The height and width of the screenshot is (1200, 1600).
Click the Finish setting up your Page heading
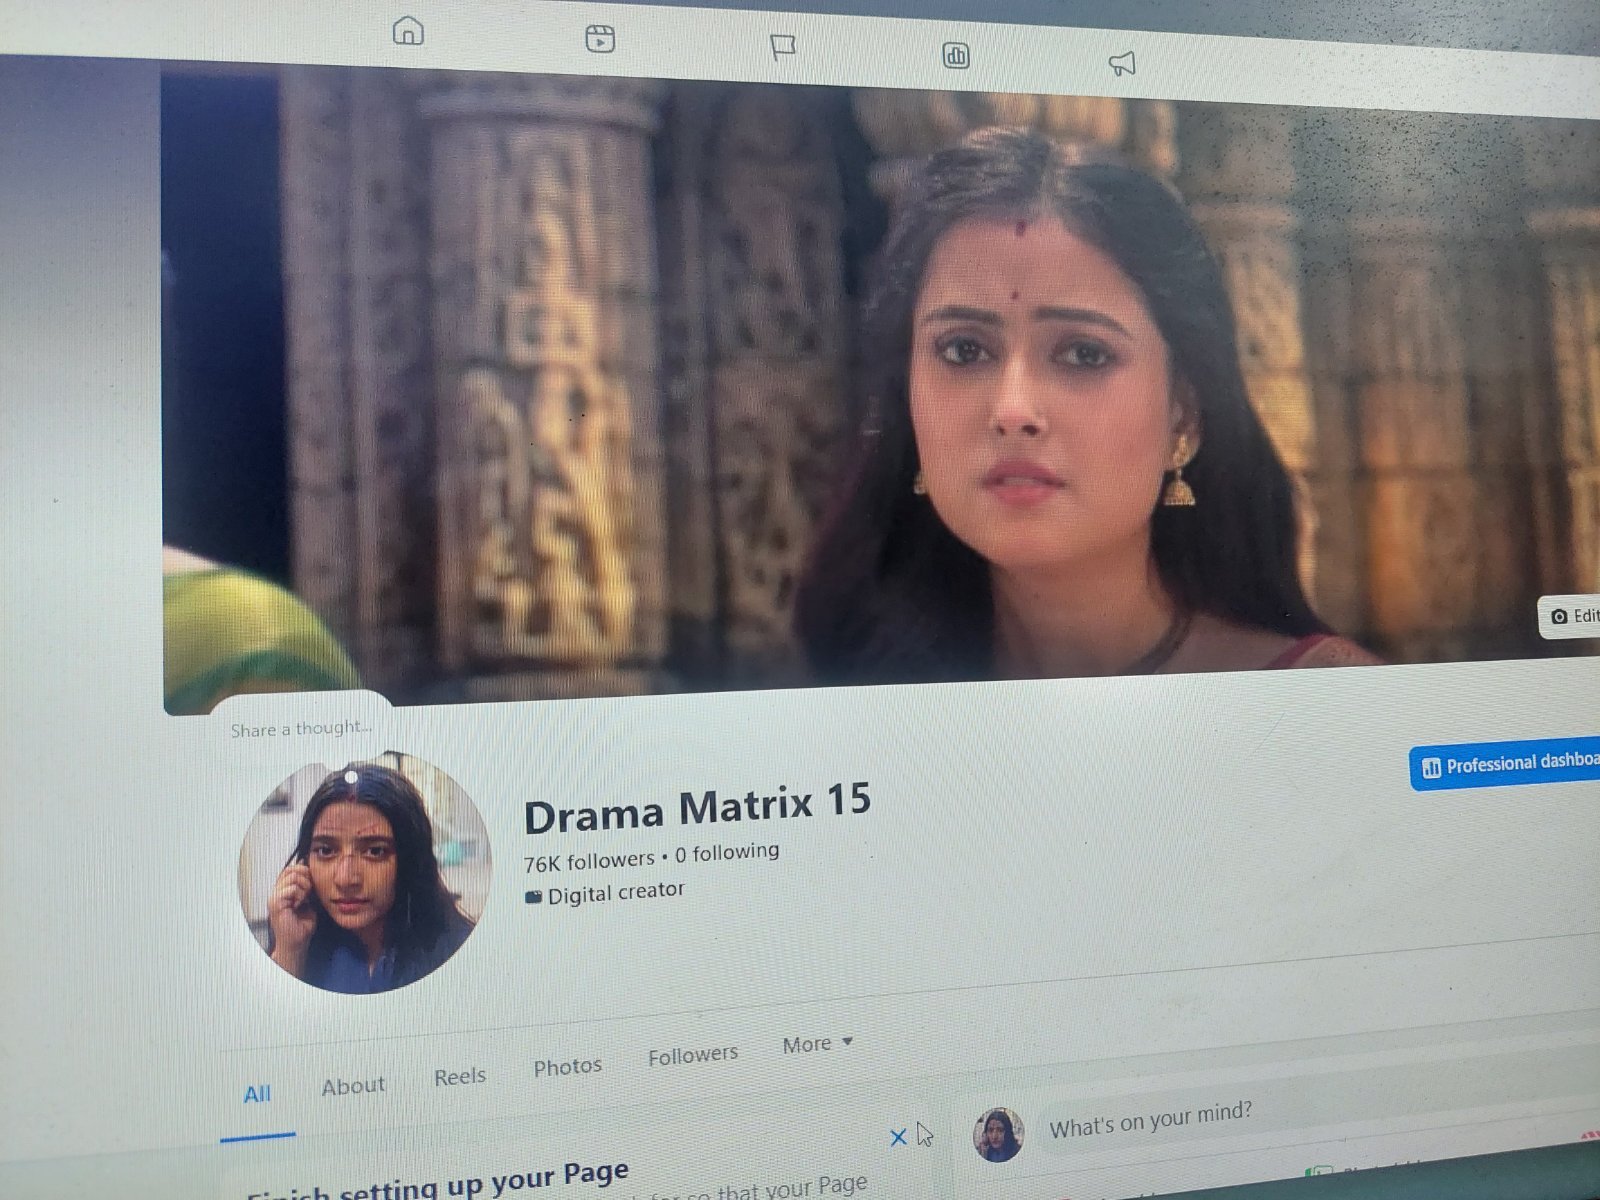(x=438, y=1182)
